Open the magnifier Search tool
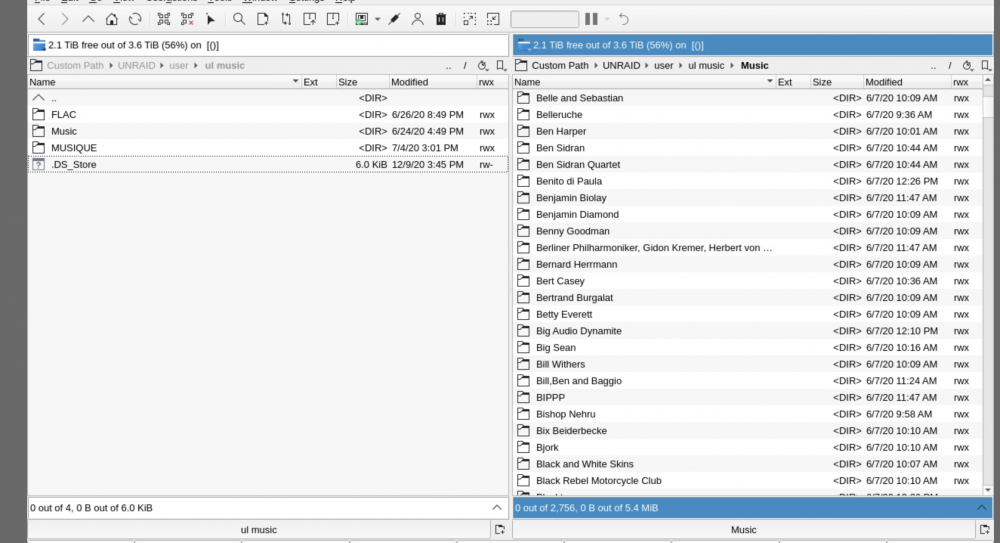 pyautogui.click(x=239, y=19)
